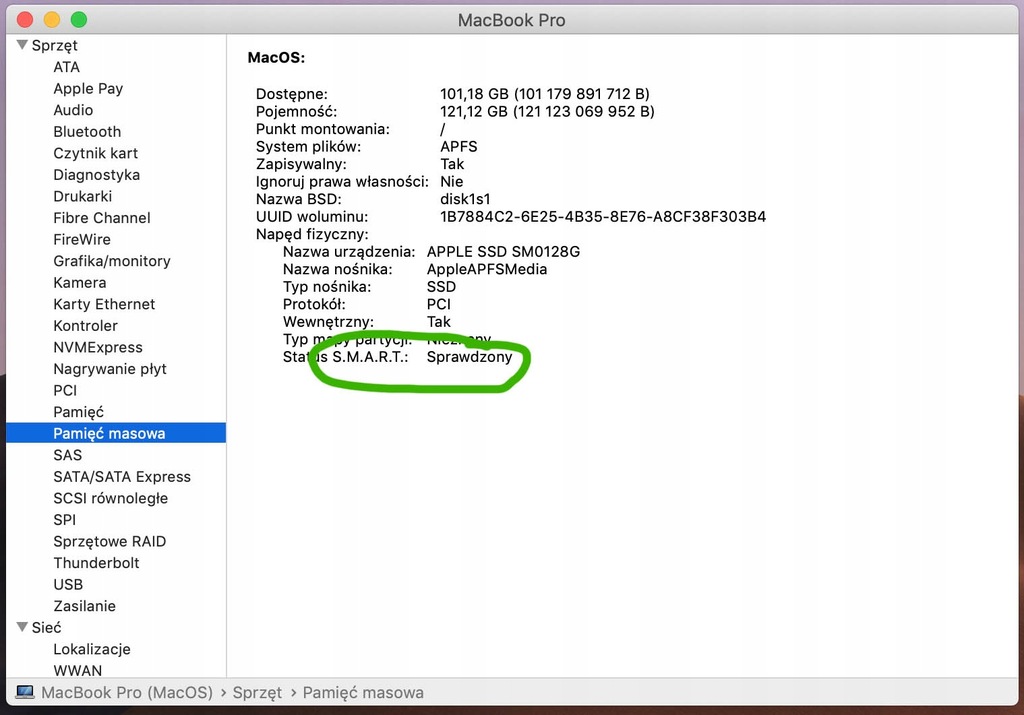The width and height of the screenshot is (1024, 715).
Task: Collapse the Sprzęt disclosure triangle
Action: [x=22, y=45]
